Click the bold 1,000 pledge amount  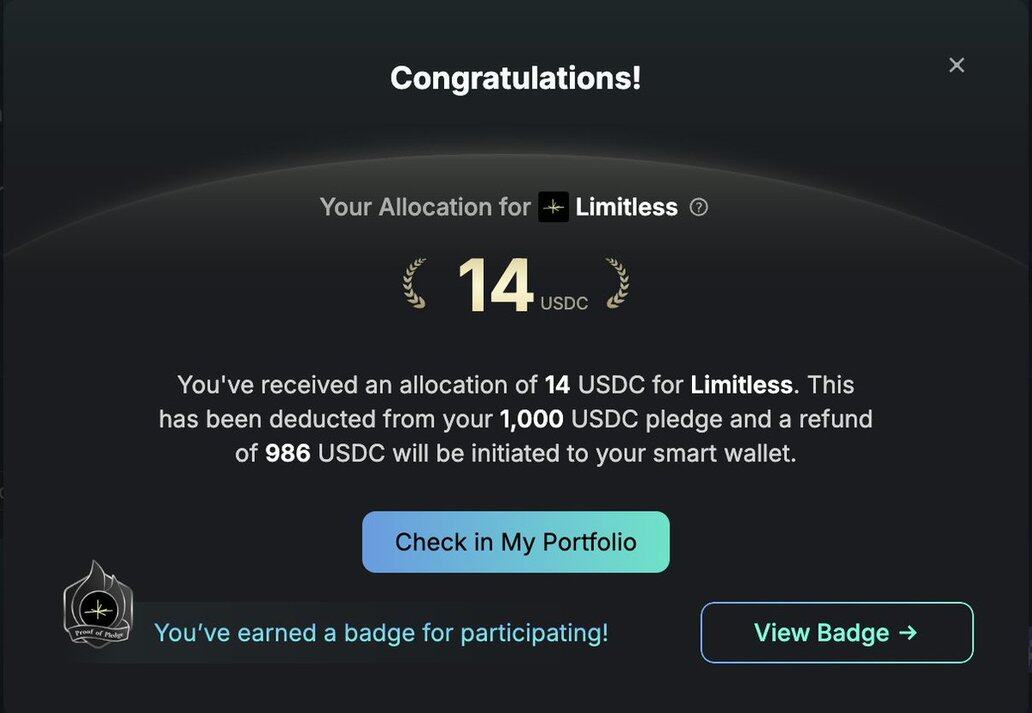533,419
